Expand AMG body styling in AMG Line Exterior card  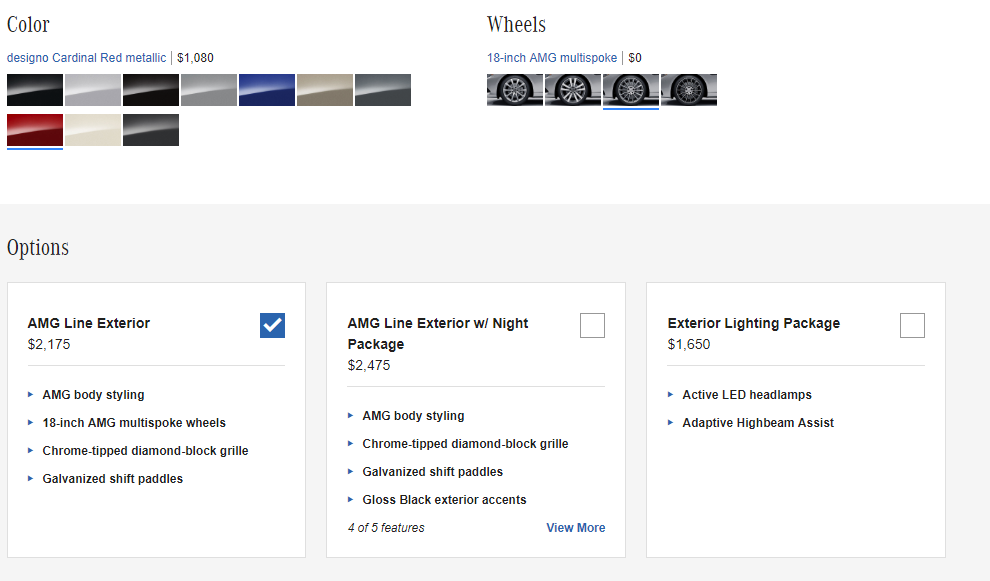(x=93, y=395)
